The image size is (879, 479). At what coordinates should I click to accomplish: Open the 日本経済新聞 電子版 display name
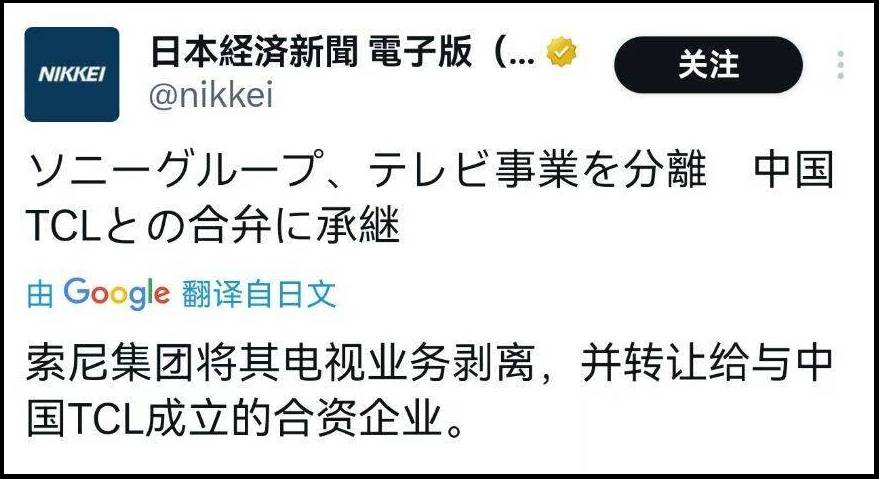tap(310, 53)
